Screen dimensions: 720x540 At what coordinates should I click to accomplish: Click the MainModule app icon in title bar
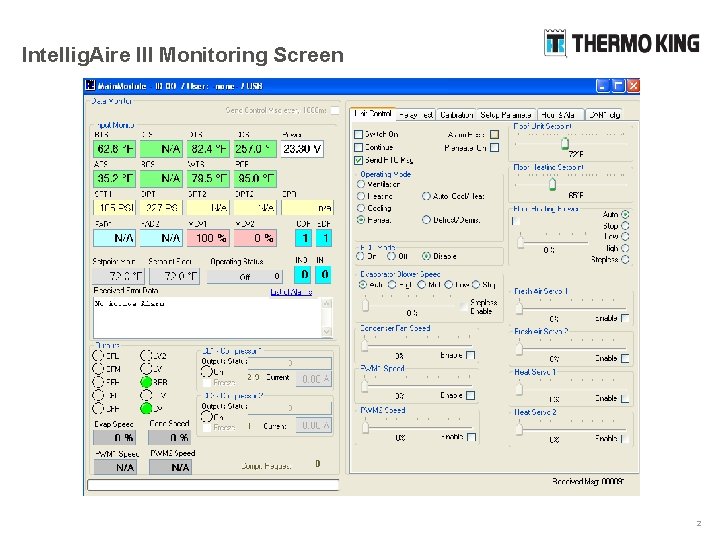pyautogui.click(x=91, y=85)
